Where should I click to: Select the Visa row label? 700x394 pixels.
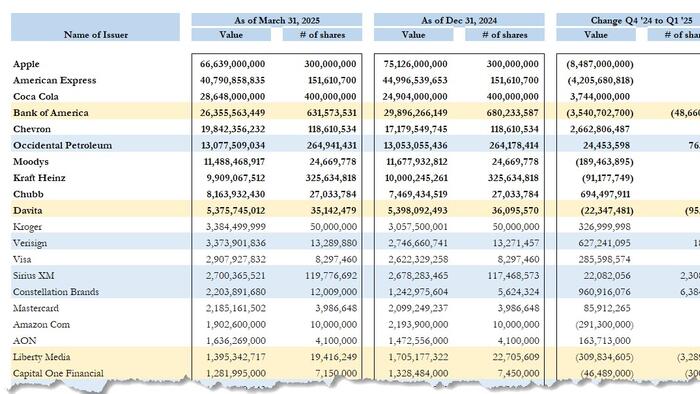tap(22, 260)
